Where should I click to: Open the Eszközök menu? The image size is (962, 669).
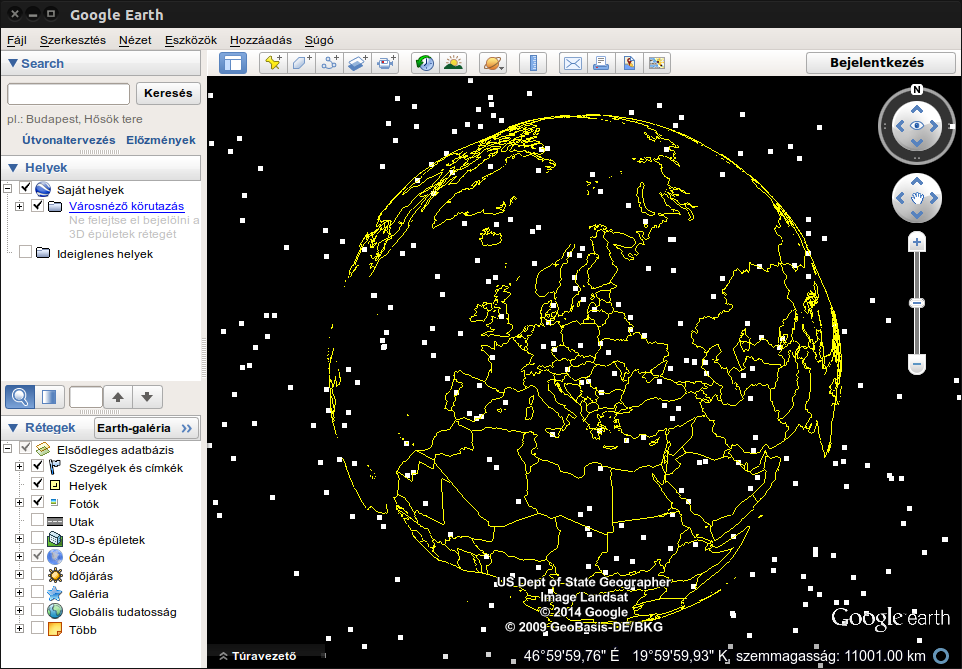(x=191, y=40)
